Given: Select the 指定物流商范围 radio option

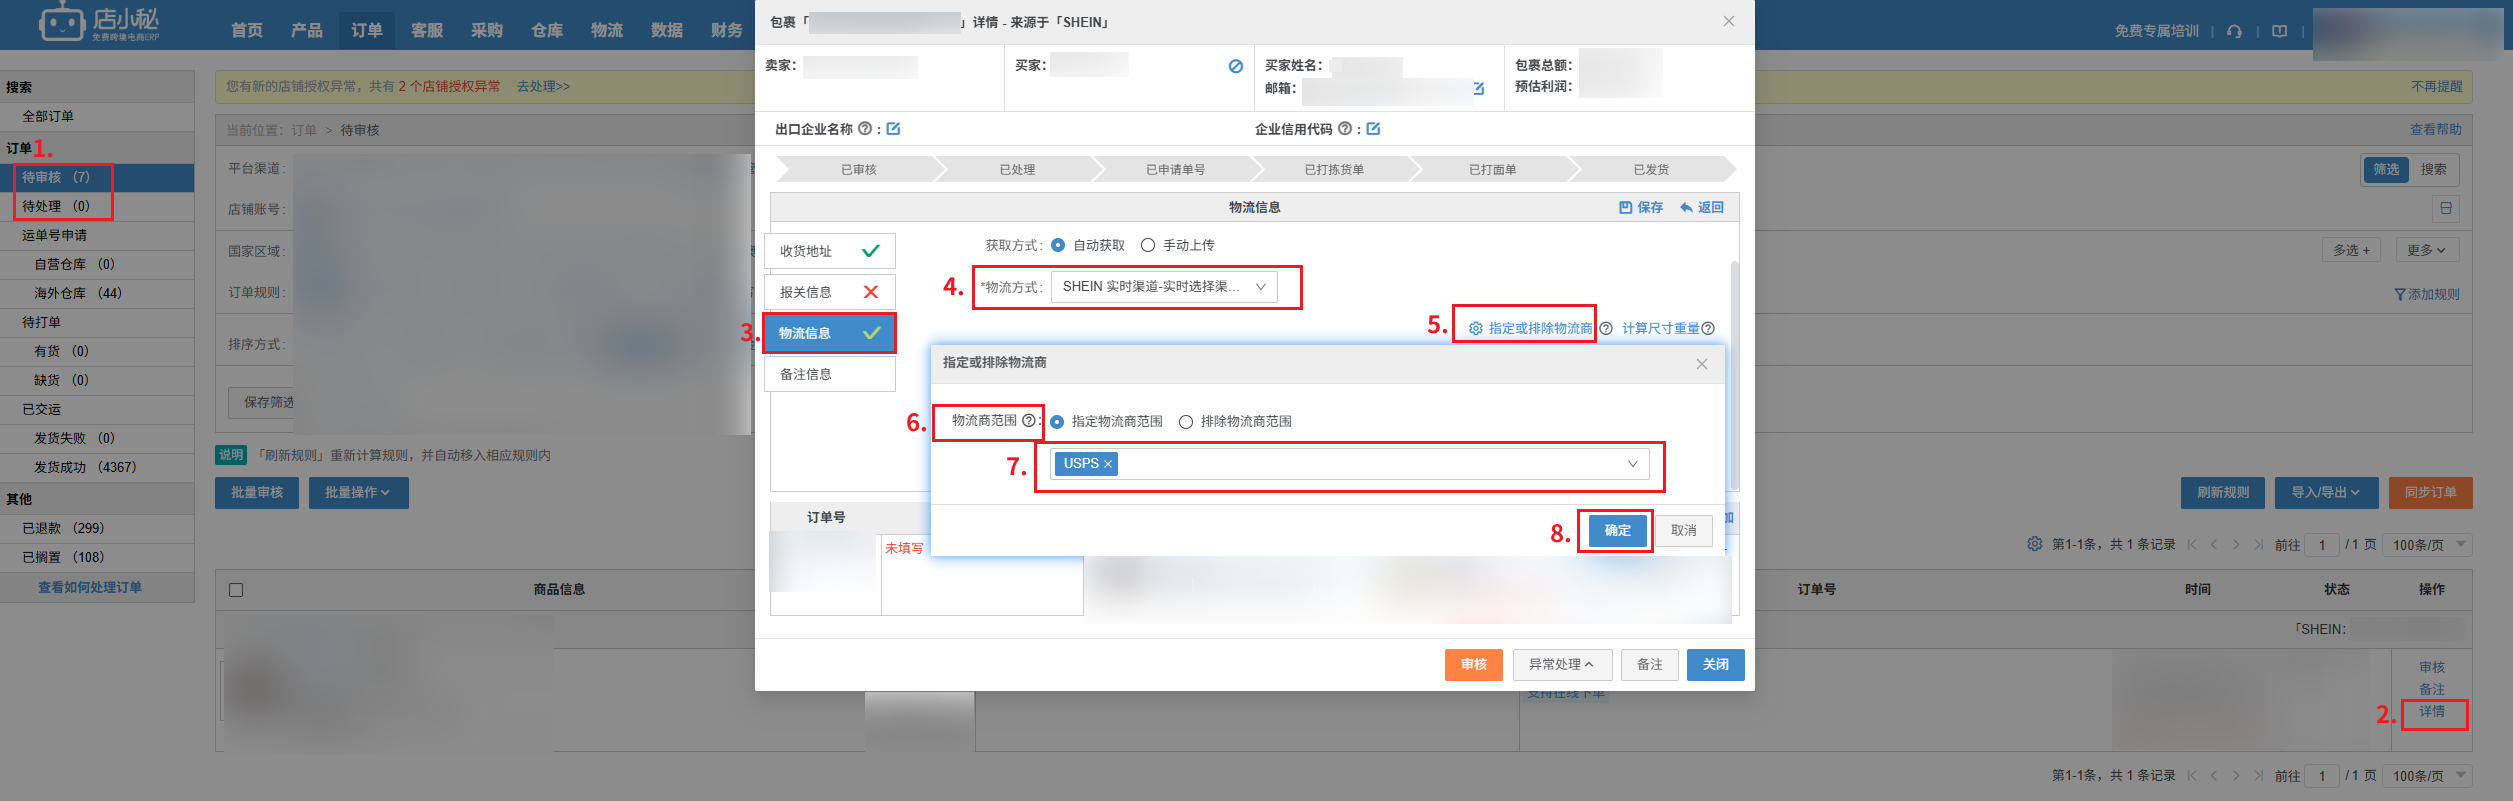Looking at the screenshot, I should coord(1057,422).
